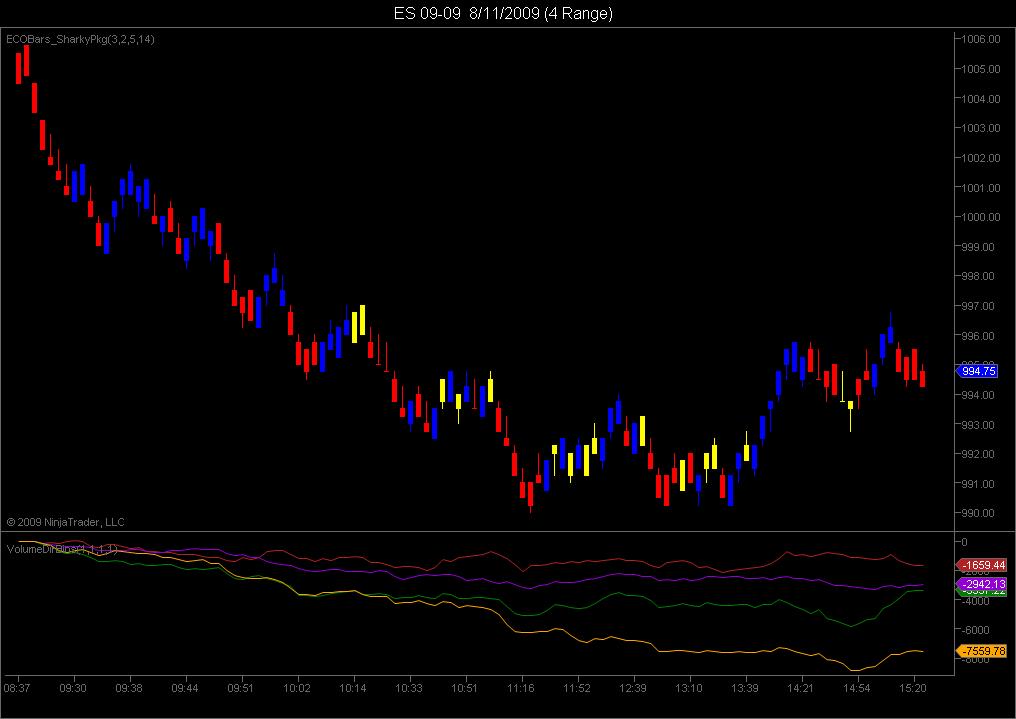Click the 1004.00 price axis label
This screenshot has height=719, width=1016.
pyautogui.click(x=981, y=99)
